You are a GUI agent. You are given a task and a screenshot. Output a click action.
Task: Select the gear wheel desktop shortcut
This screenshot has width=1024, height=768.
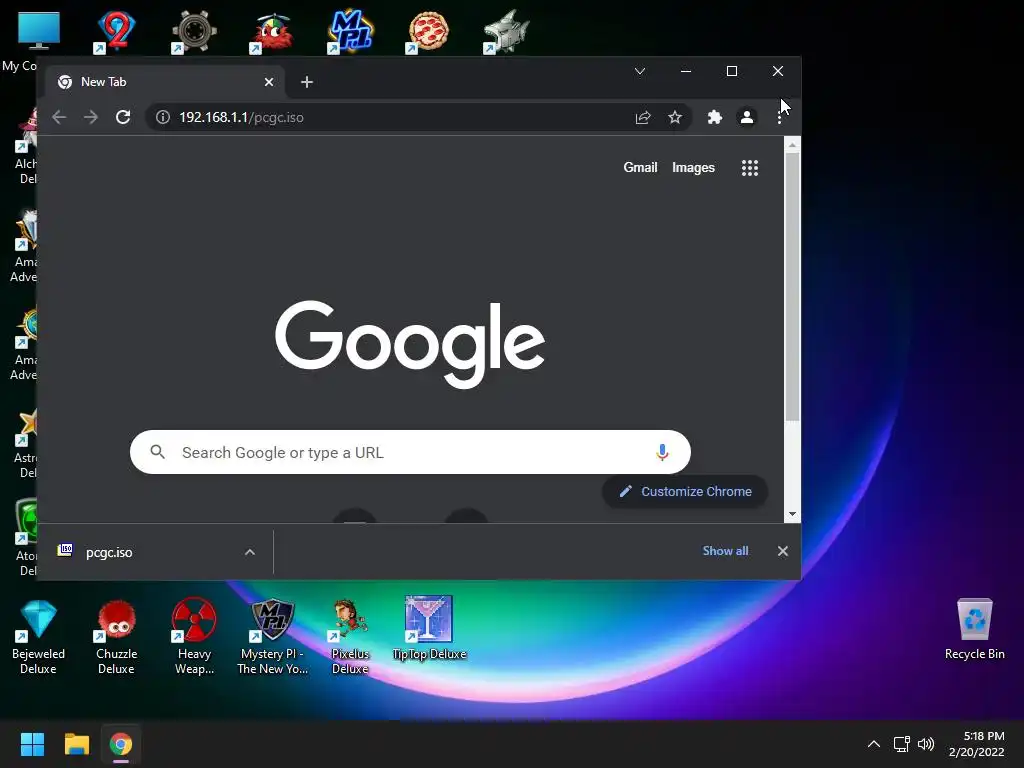click(194, 31)
